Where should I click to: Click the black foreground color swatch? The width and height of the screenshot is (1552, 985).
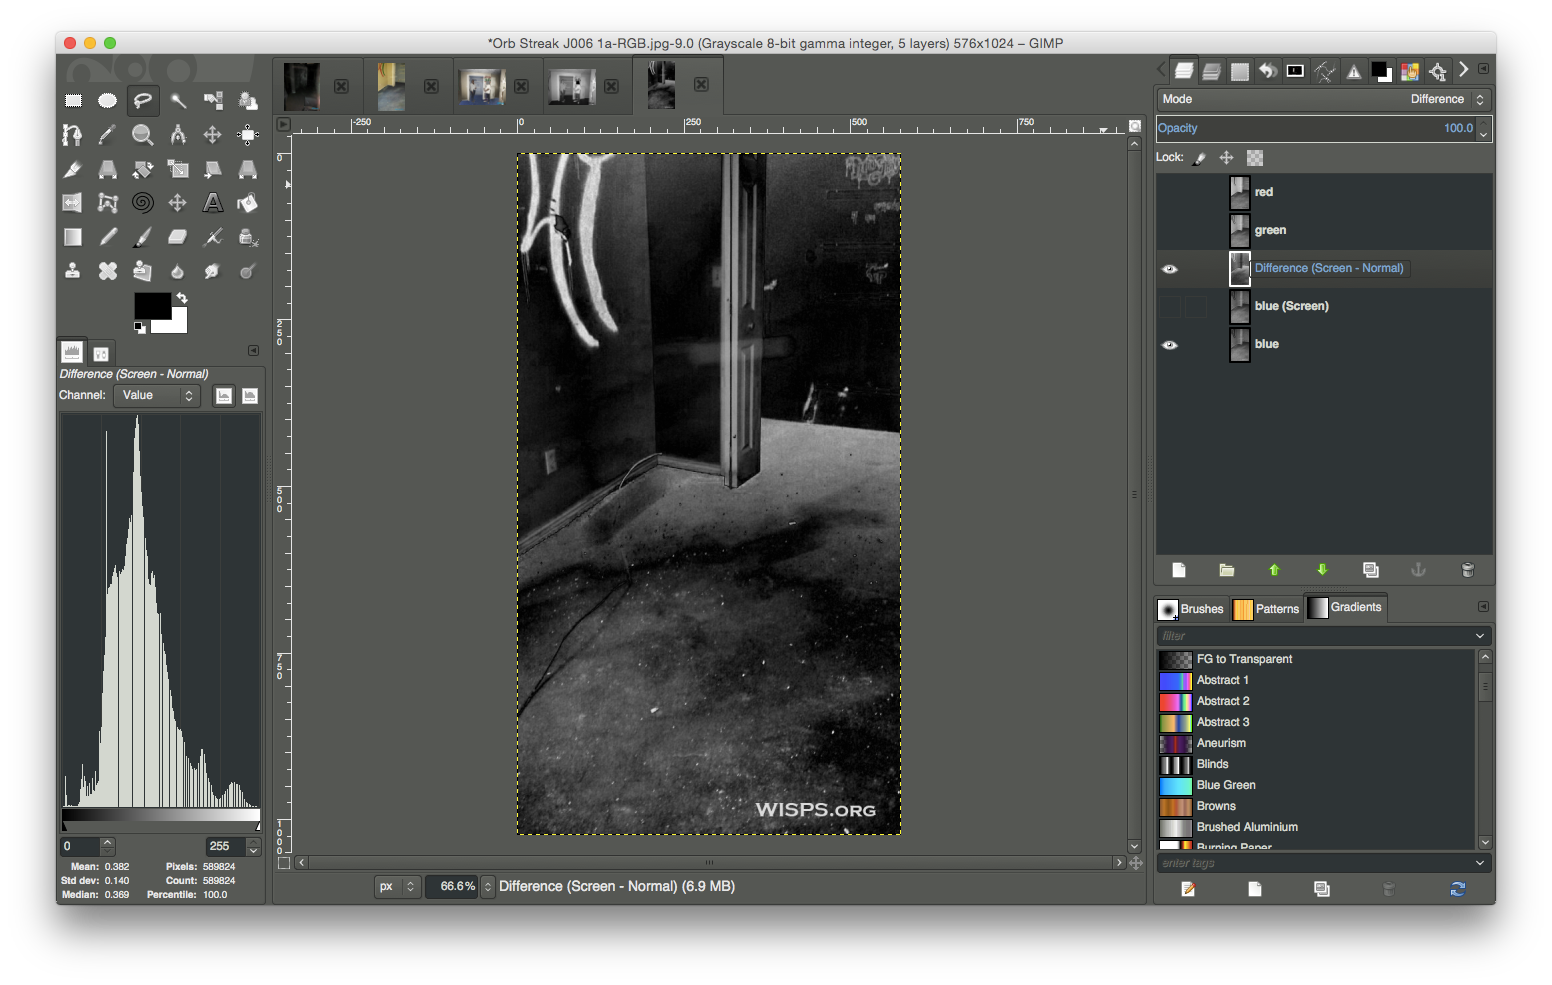[x=151, y=305]
